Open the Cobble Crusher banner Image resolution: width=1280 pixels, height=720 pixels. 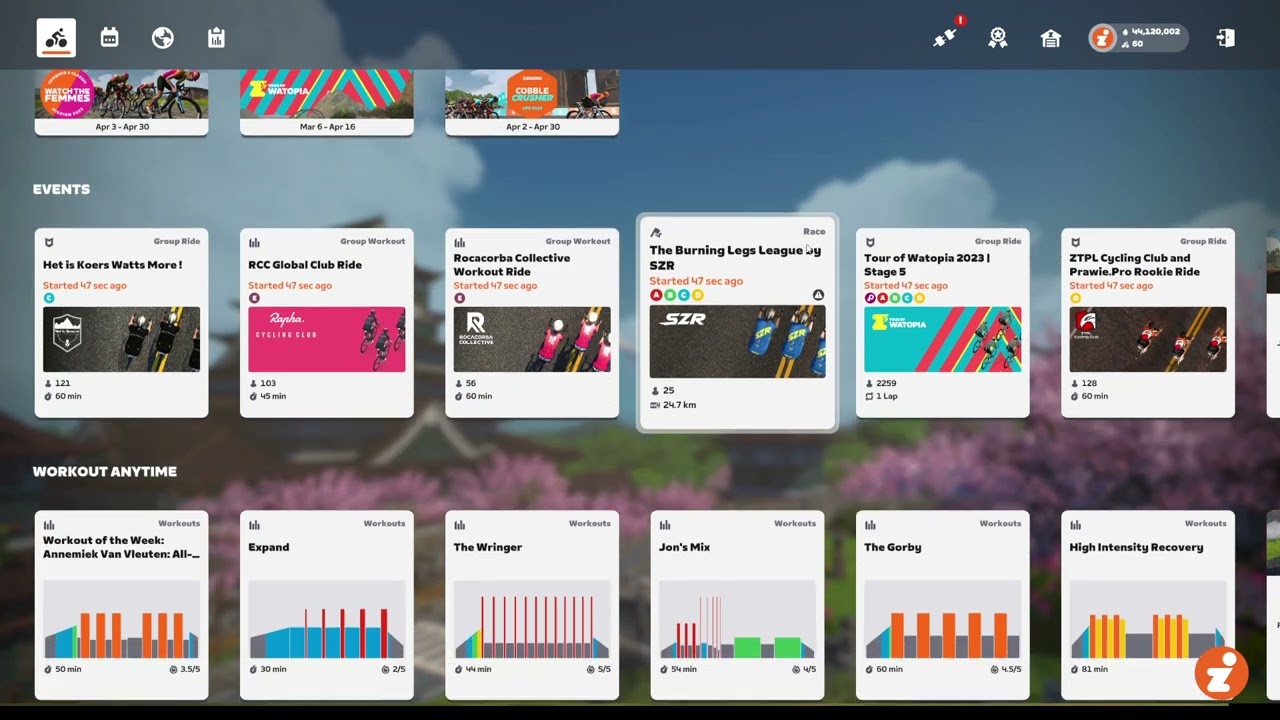click(532, 102)
